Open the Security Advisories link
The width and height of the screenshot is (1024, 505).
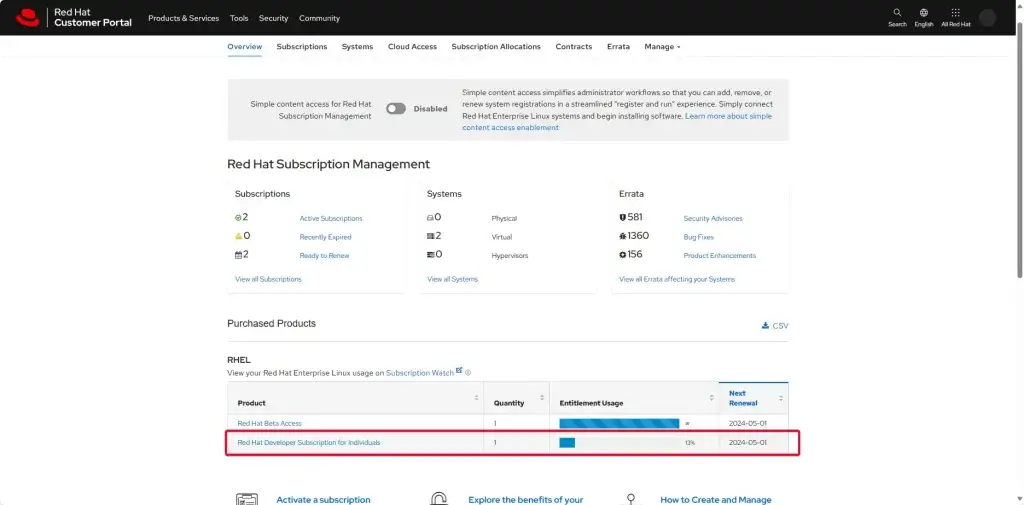[x=713, y=219]
